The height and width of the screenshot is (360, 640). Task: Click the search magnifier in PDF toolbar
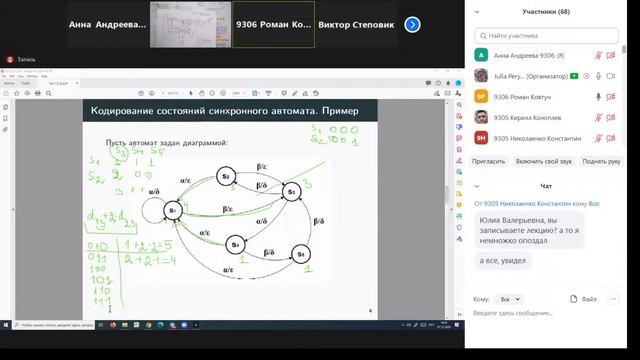click(49, 93)
